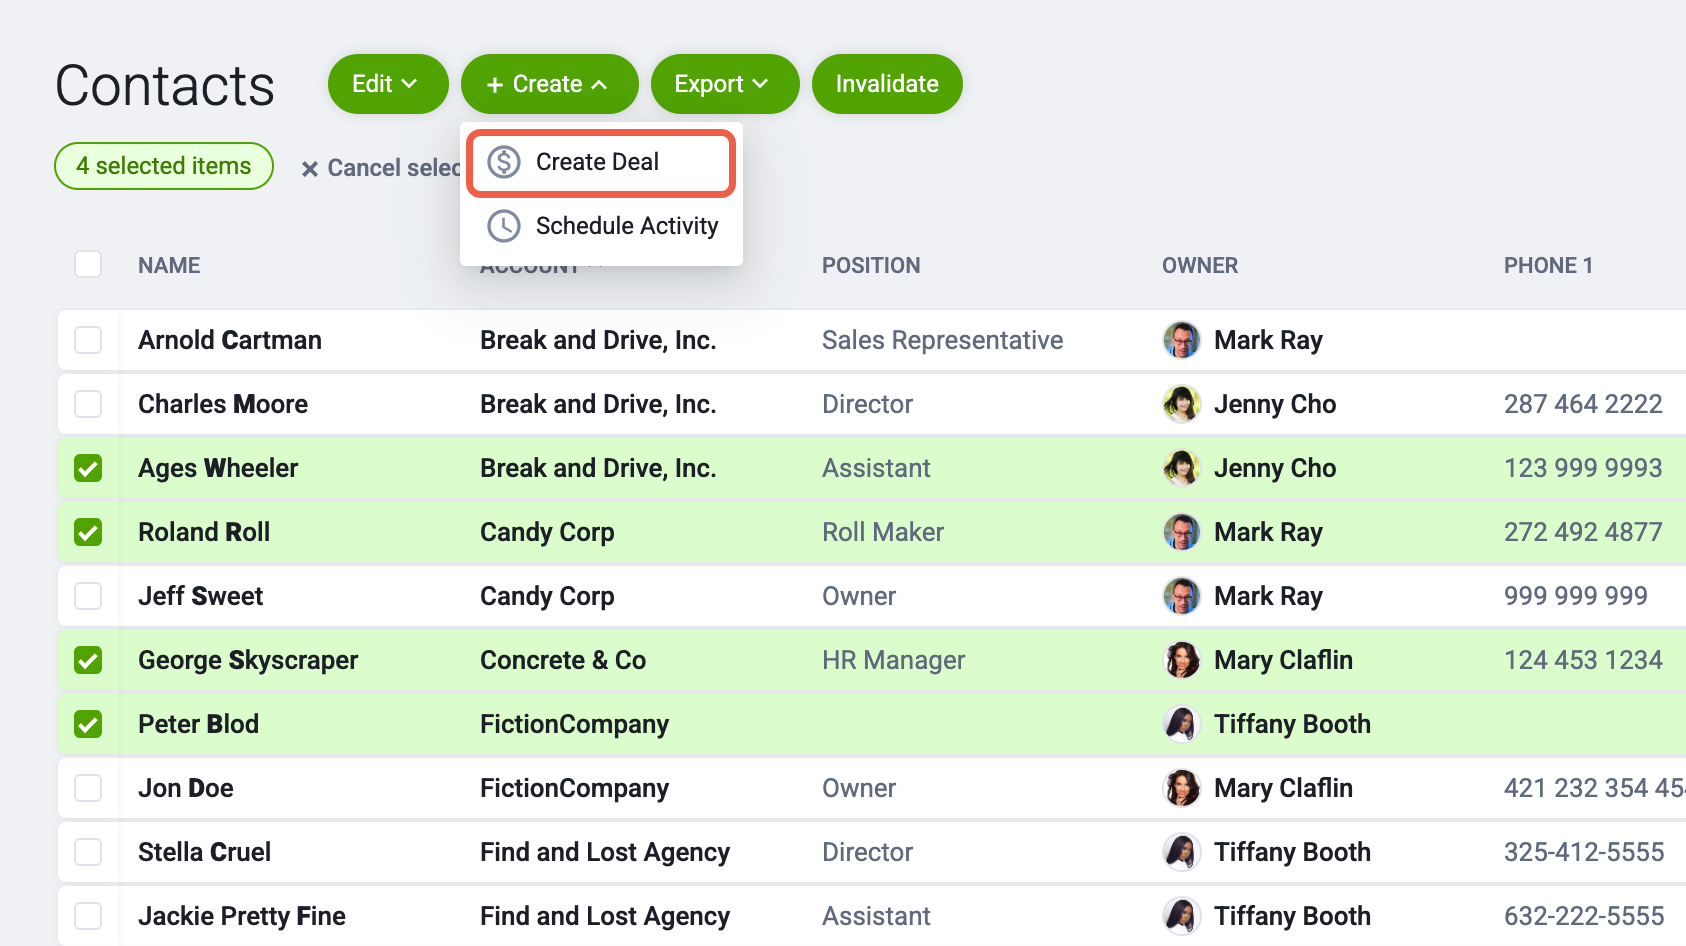Uncheck the Ages Wheeler checkbox
The height and width of the screenshot is (946, 1686).
click(x=88, y=468)
